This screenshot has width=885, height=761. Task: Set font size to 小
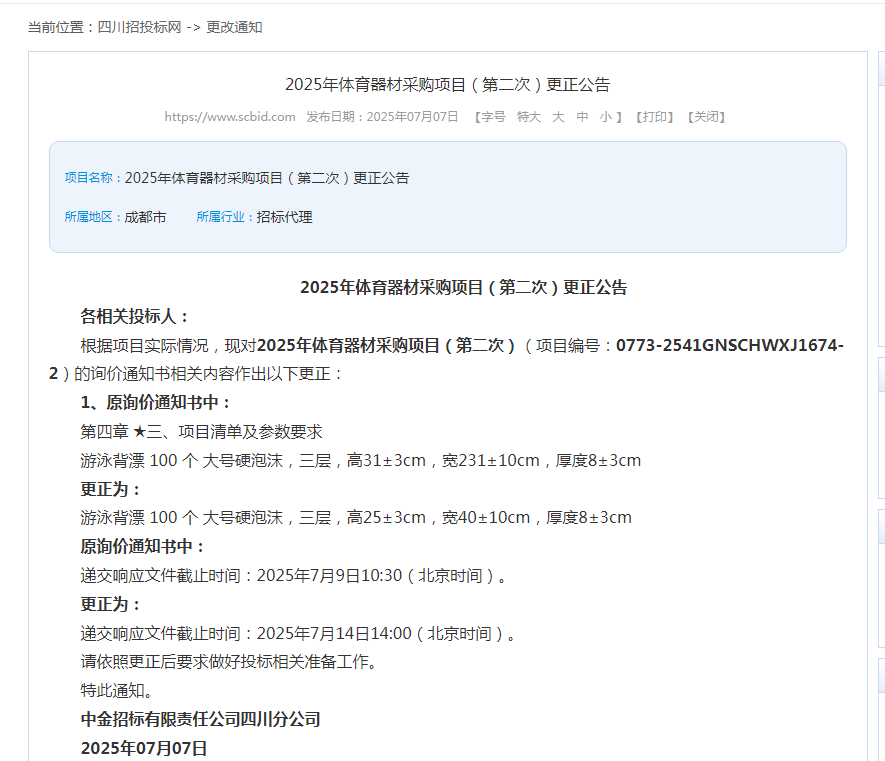pos(606,117)
